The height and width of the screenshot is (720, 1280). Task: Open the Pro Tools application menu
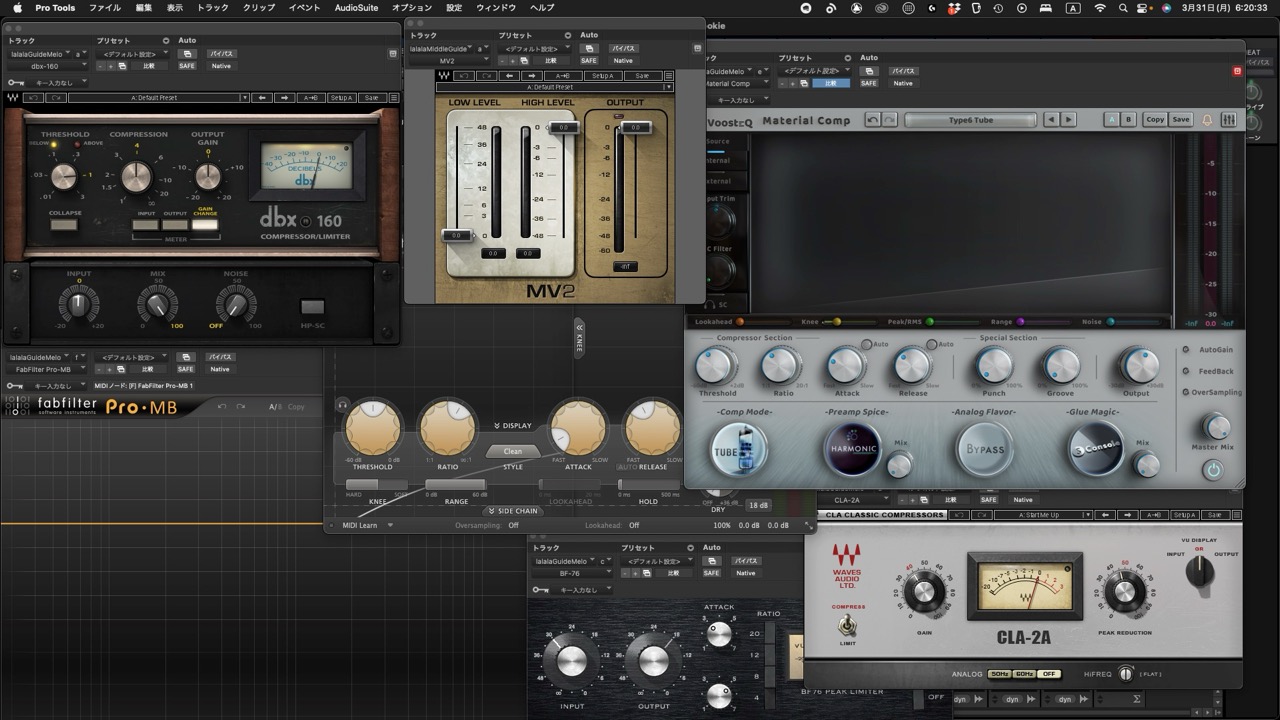point(55,8)
